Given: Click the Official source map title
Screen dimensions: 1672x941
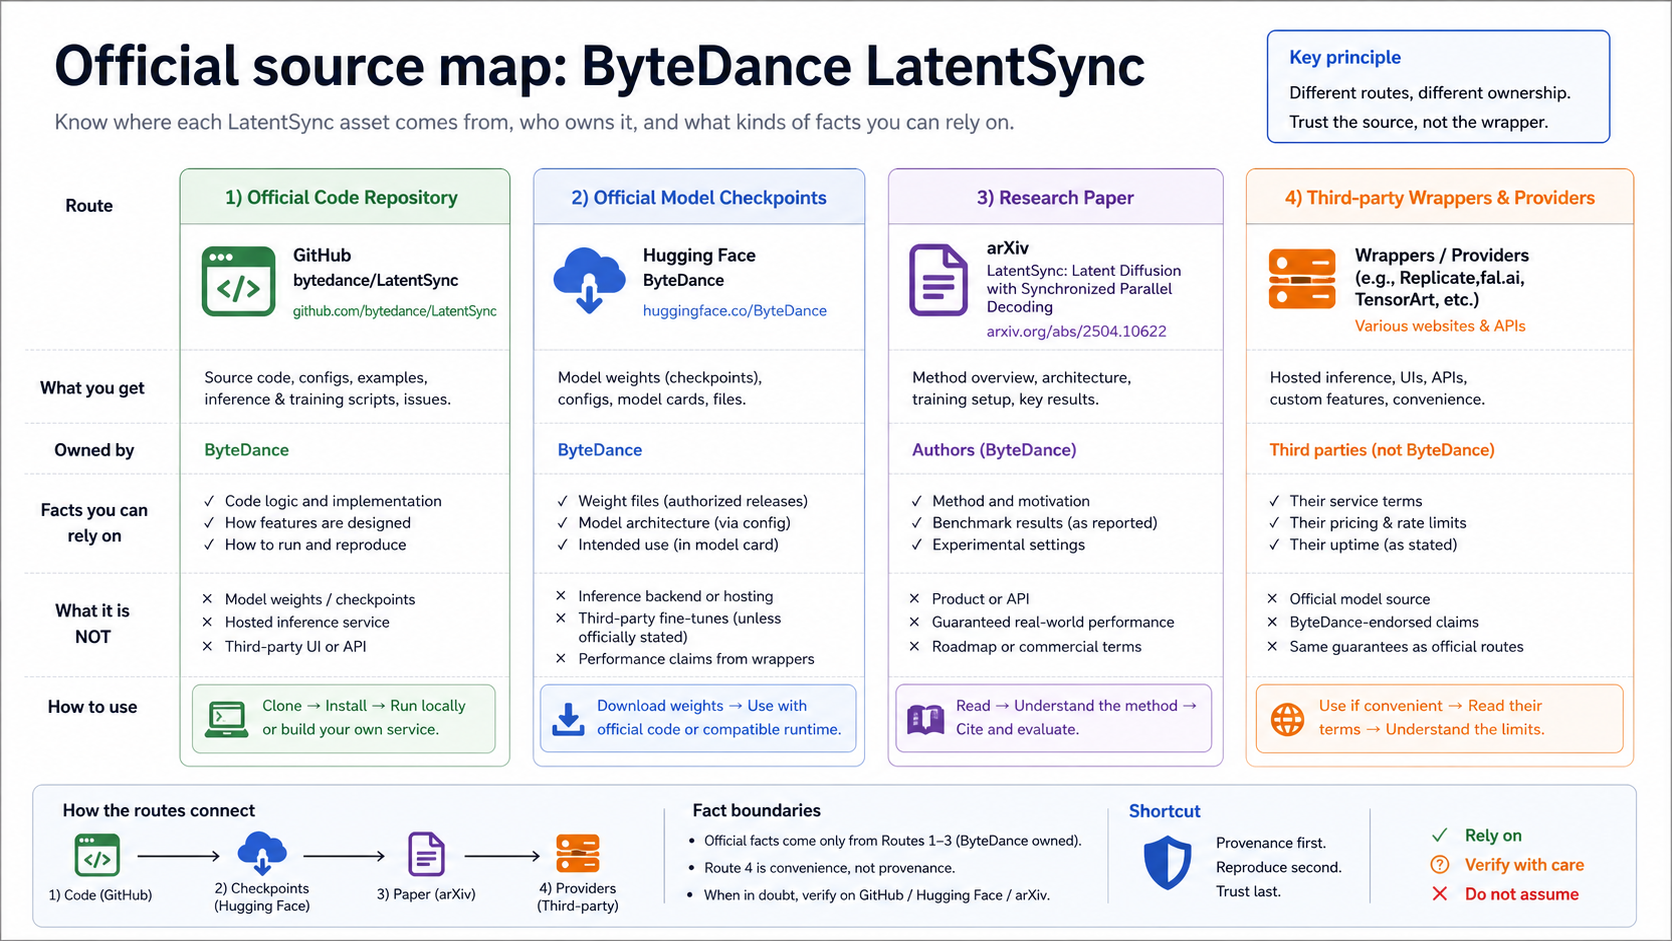Looking at the screenshot, I should [599, 66].
